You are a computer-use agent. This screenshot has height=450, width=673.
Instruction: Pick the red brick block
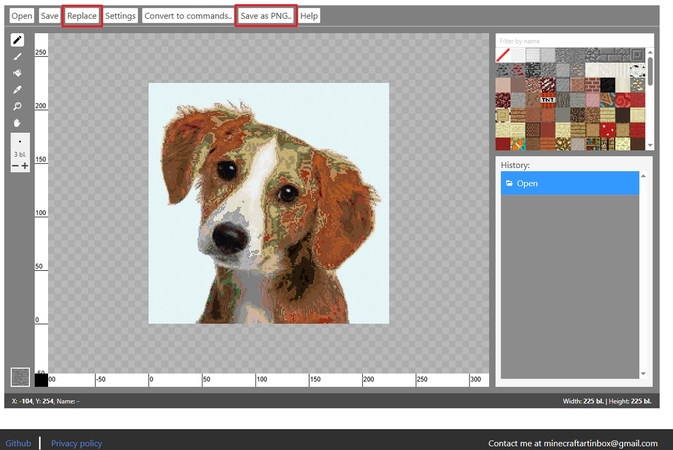click(593, 85)
